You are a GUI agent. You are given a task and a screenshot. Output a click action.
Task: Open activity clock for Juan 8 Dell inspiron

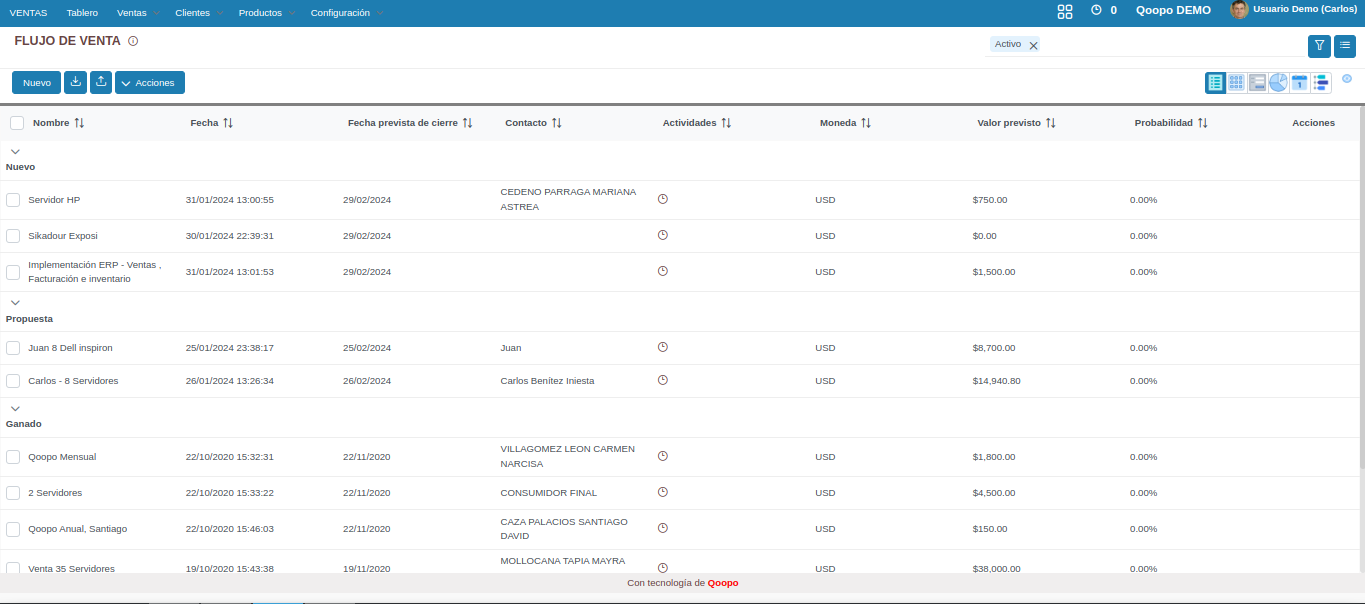click(663, 347)
